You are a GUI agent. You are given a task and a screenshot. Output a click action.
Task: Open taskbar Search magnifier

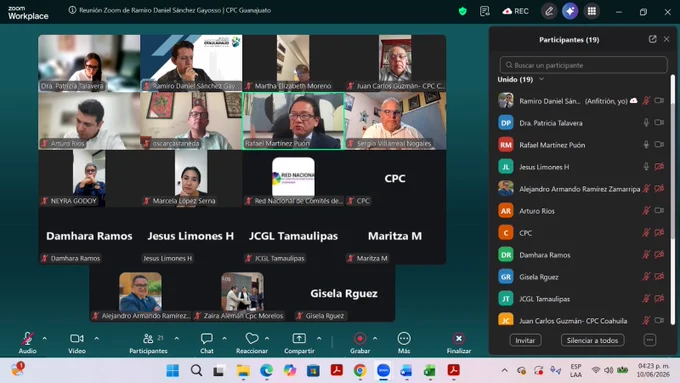[x=196, y=371]
